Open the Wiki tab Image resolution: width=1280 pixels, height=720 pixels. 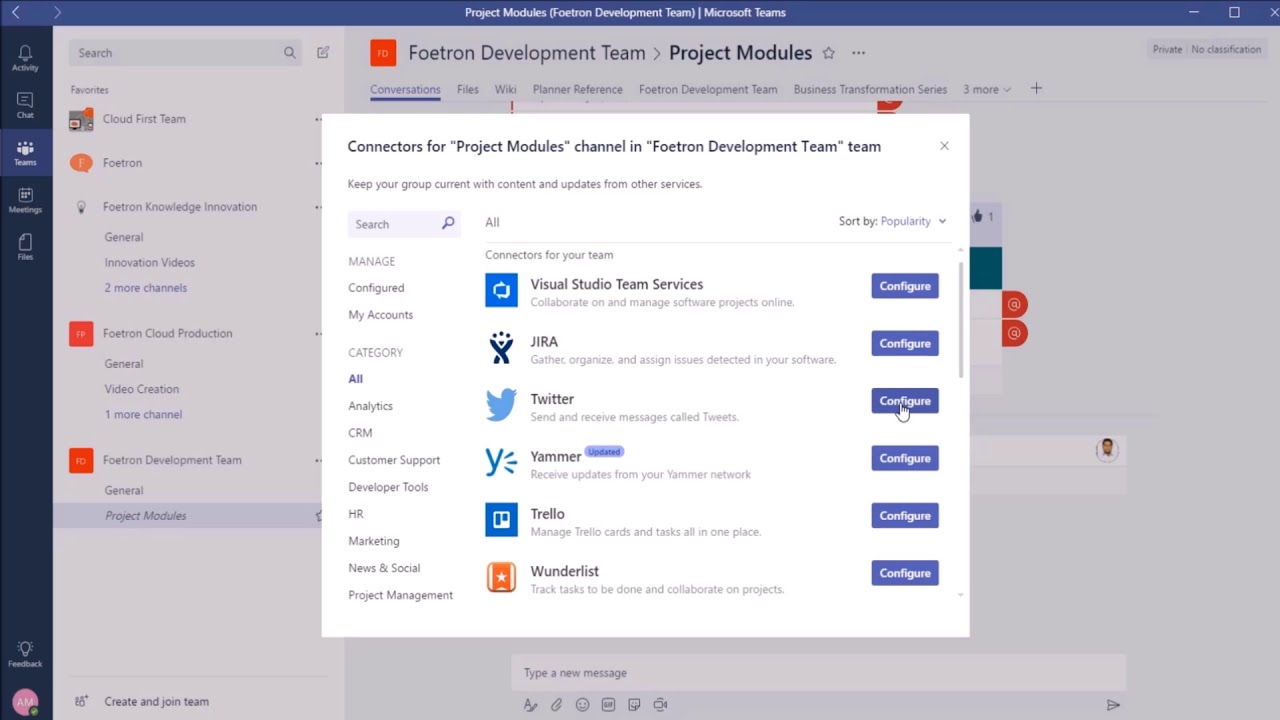pyautogui.click(x=506, y=89)
